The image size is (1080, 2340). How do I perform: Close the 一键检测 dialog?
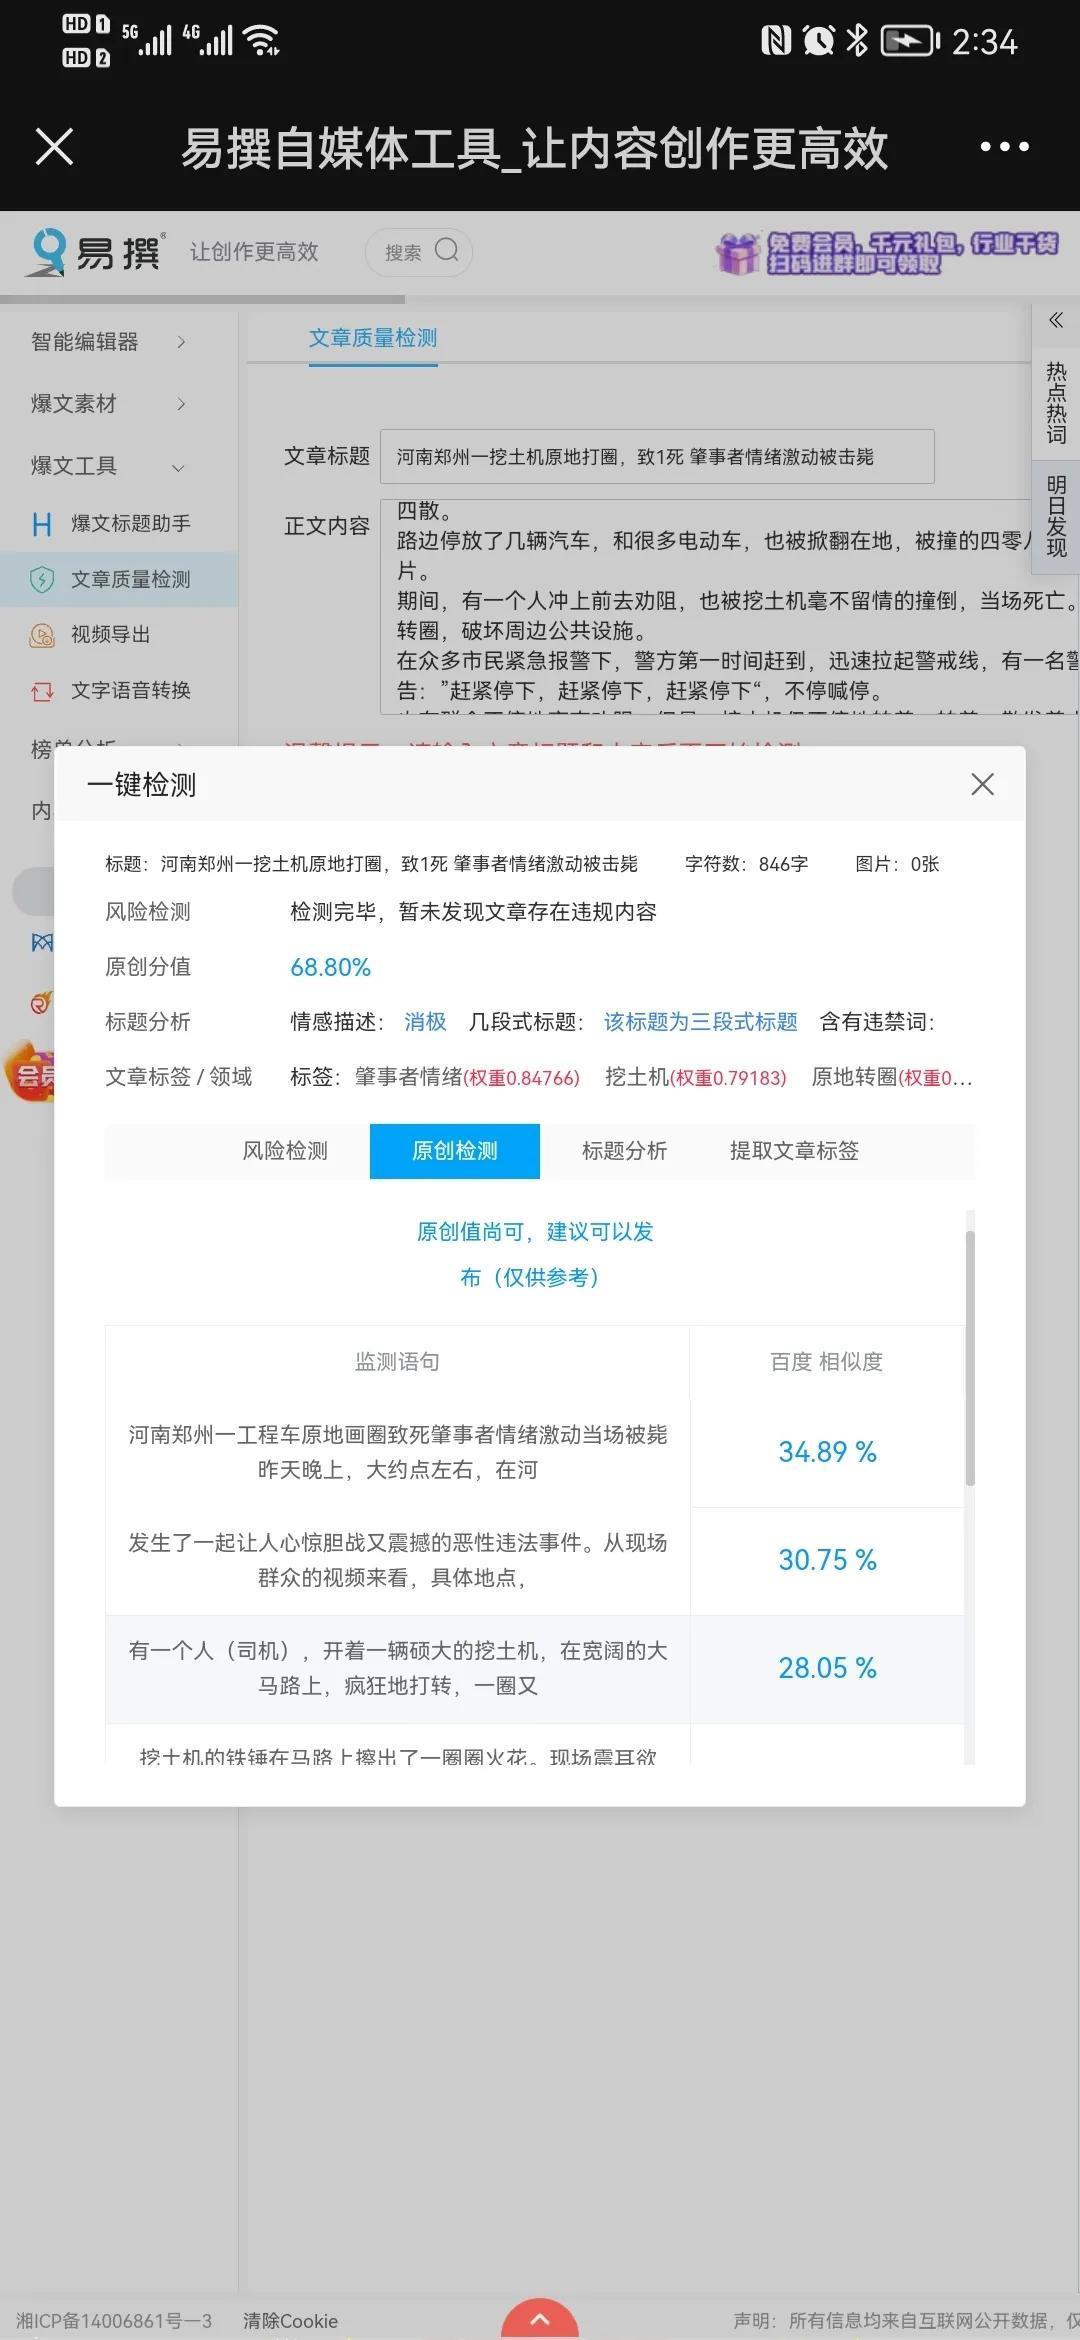[982, 784]
